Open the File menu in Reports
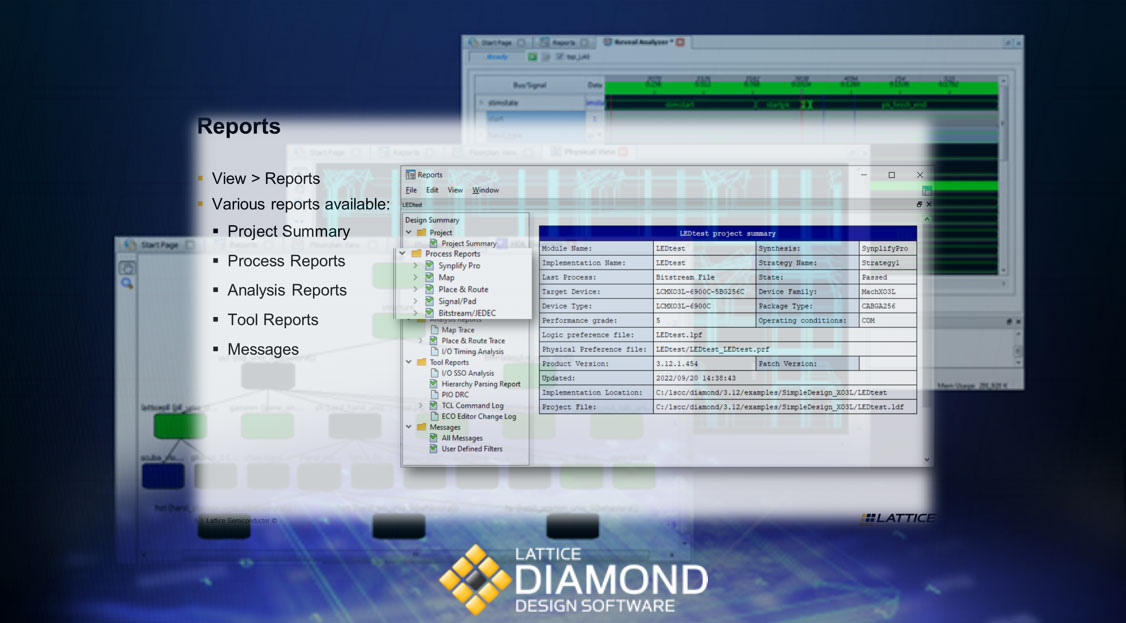 [x=411, y=190]
